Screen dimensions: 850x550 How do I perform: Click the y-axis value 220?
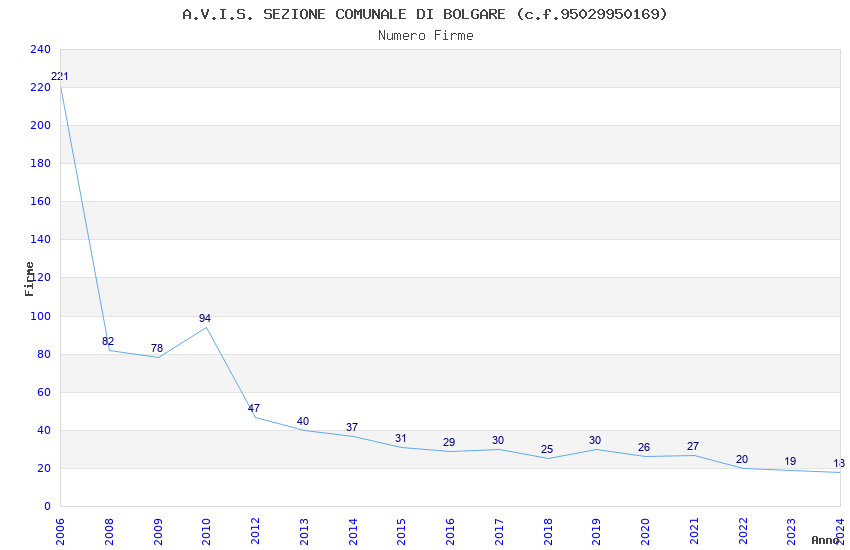tap(40, 87)
